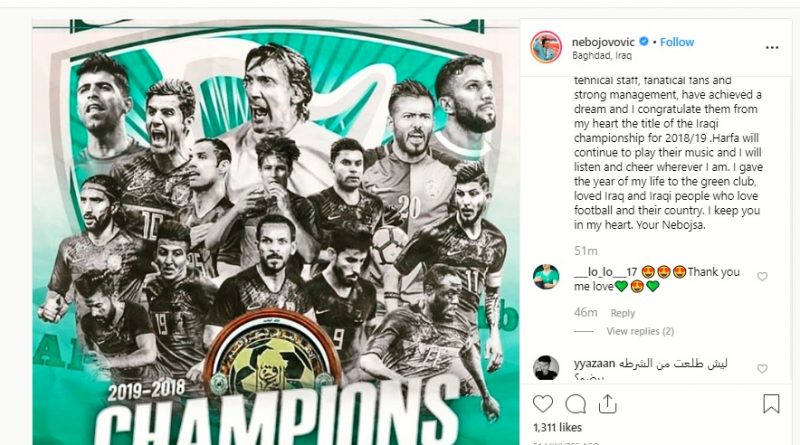The width and height of the screenshot is (800, 445).
Task: Click the Champions team poster image
Action: pyautogui.click(x=276, y=232)
